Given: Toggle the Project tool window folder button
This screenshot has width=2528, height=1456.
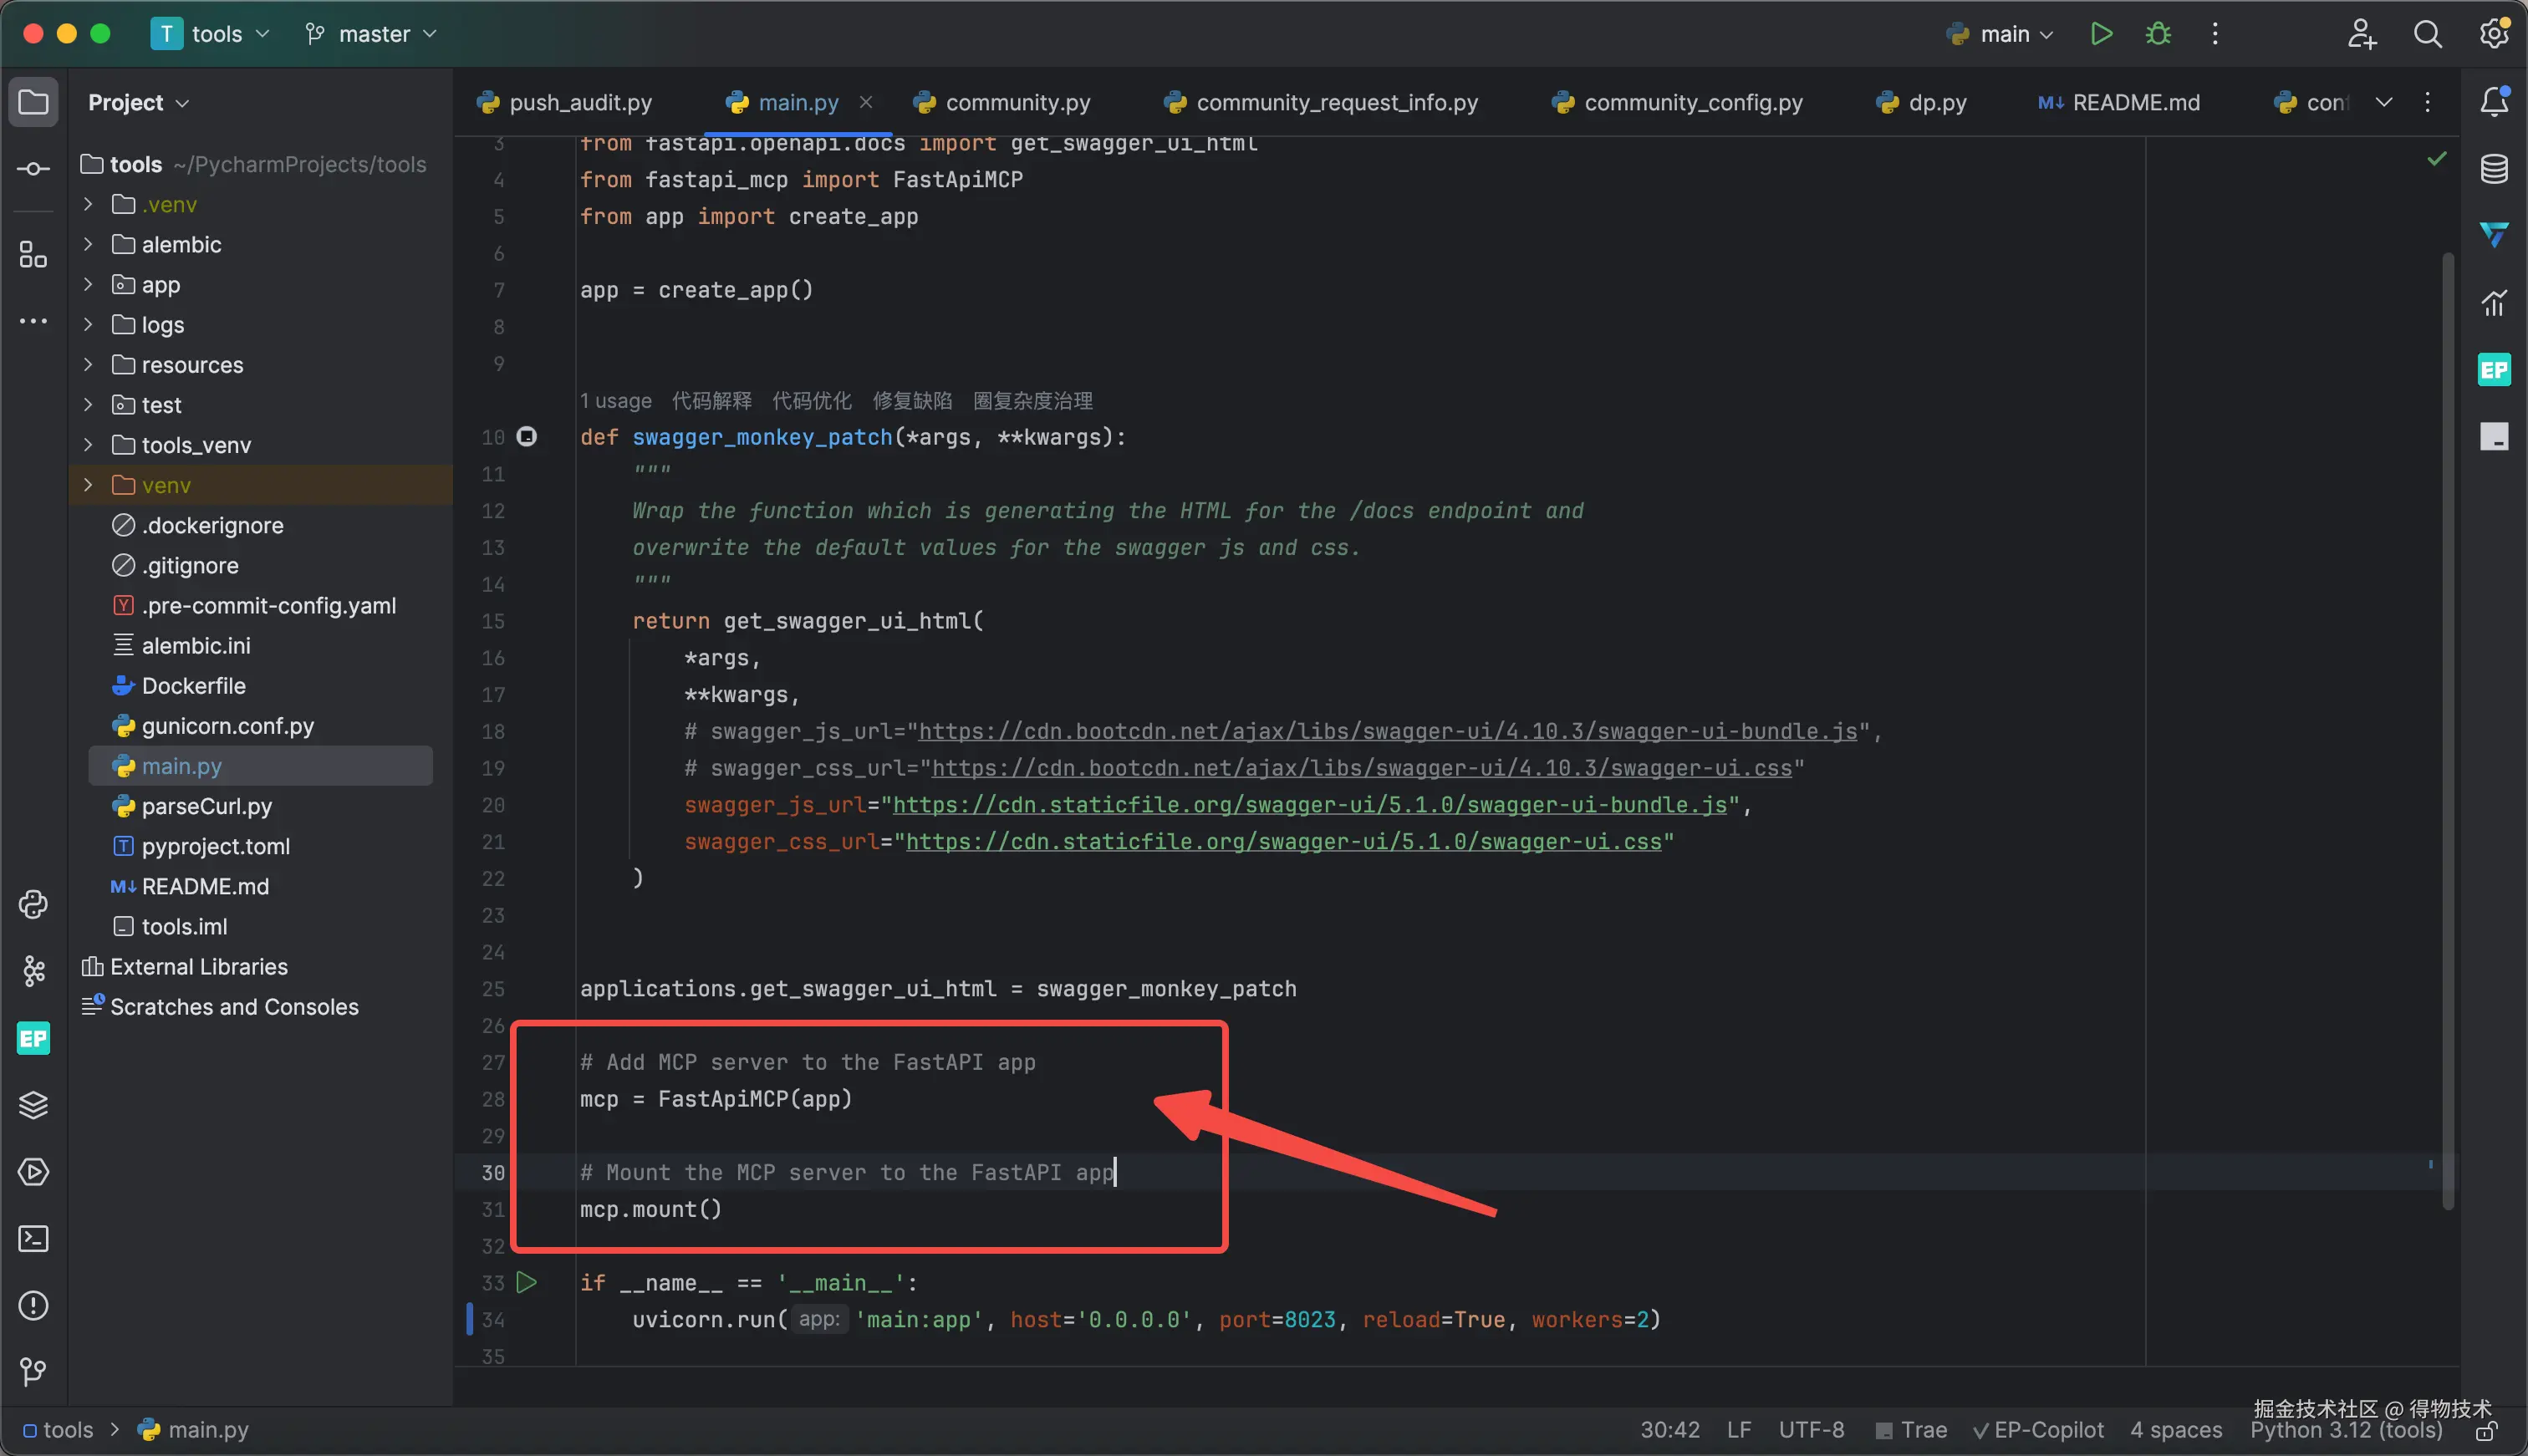Looking at the screenshot, I should pyautogui.click(x=33, y=101).
